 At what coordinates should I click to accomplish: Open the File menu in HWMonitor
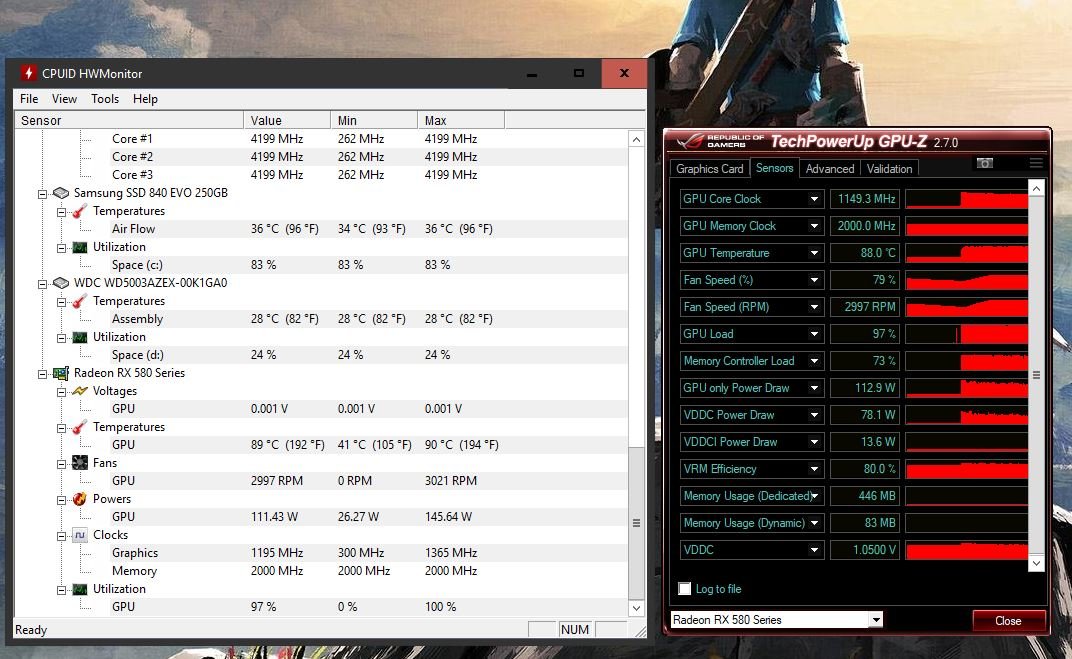point(29,99)
